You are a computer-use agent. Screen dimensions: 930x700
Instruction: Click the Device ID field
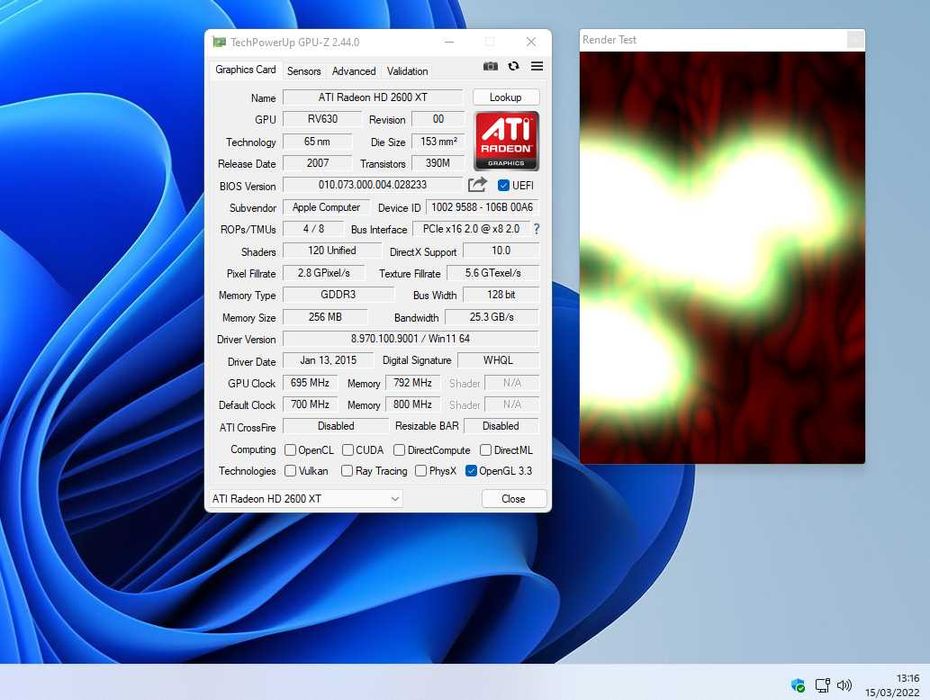(x=482, y=208)
